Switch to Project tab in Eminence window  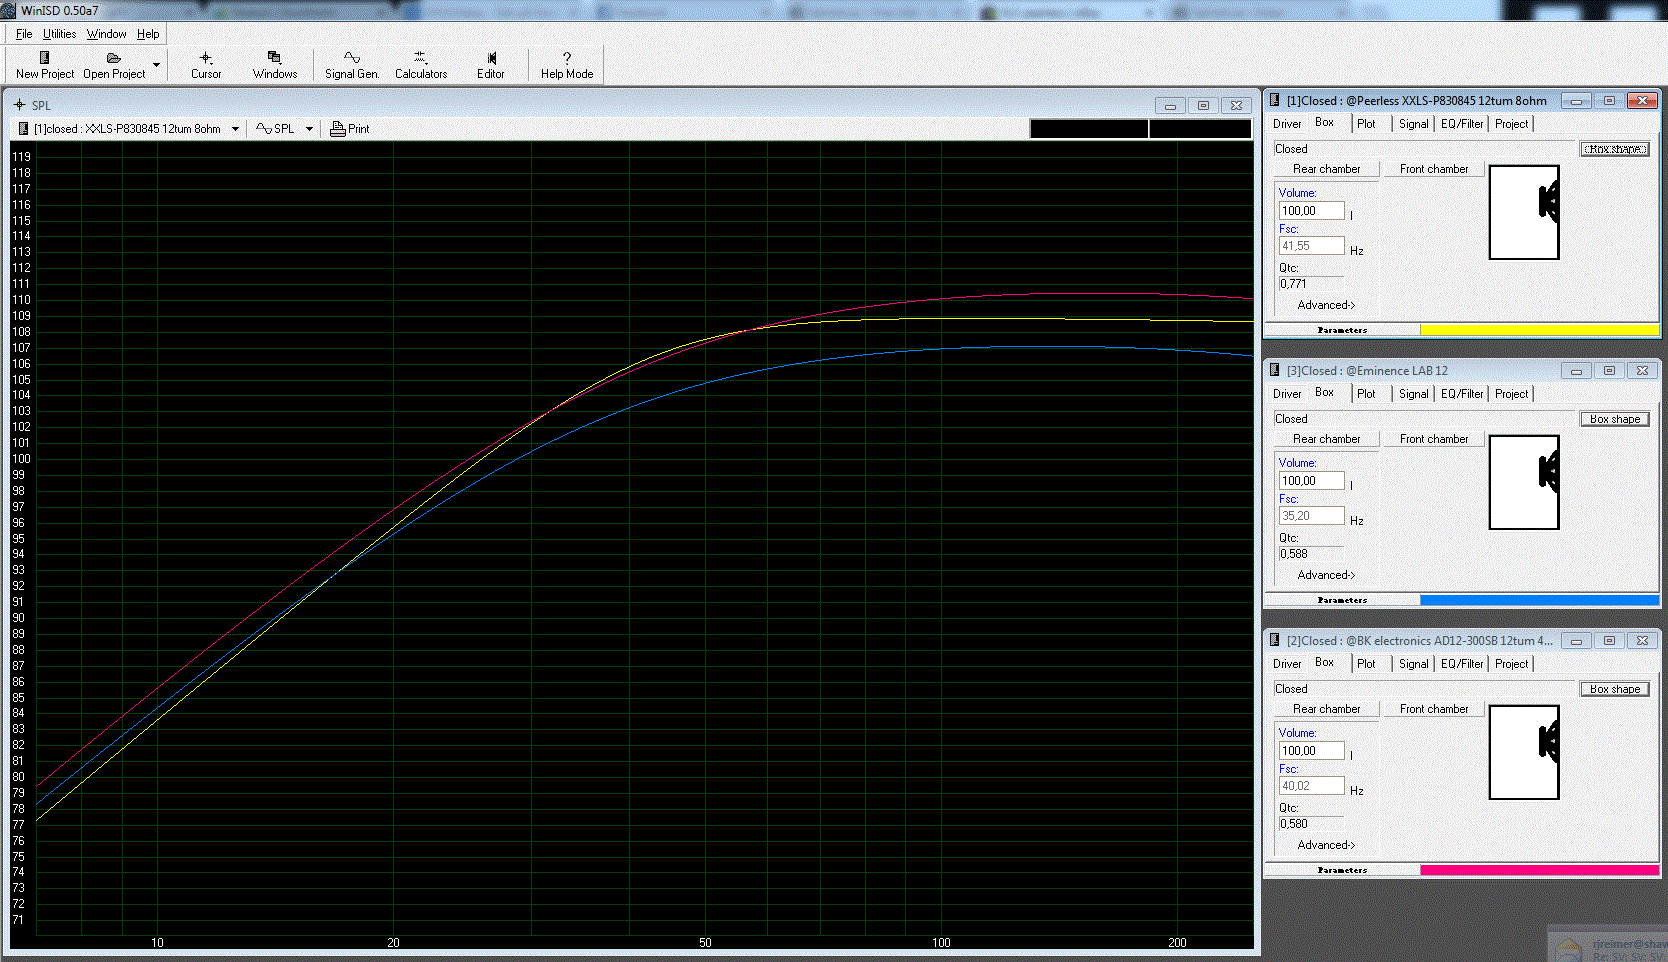click(1511, 394)
